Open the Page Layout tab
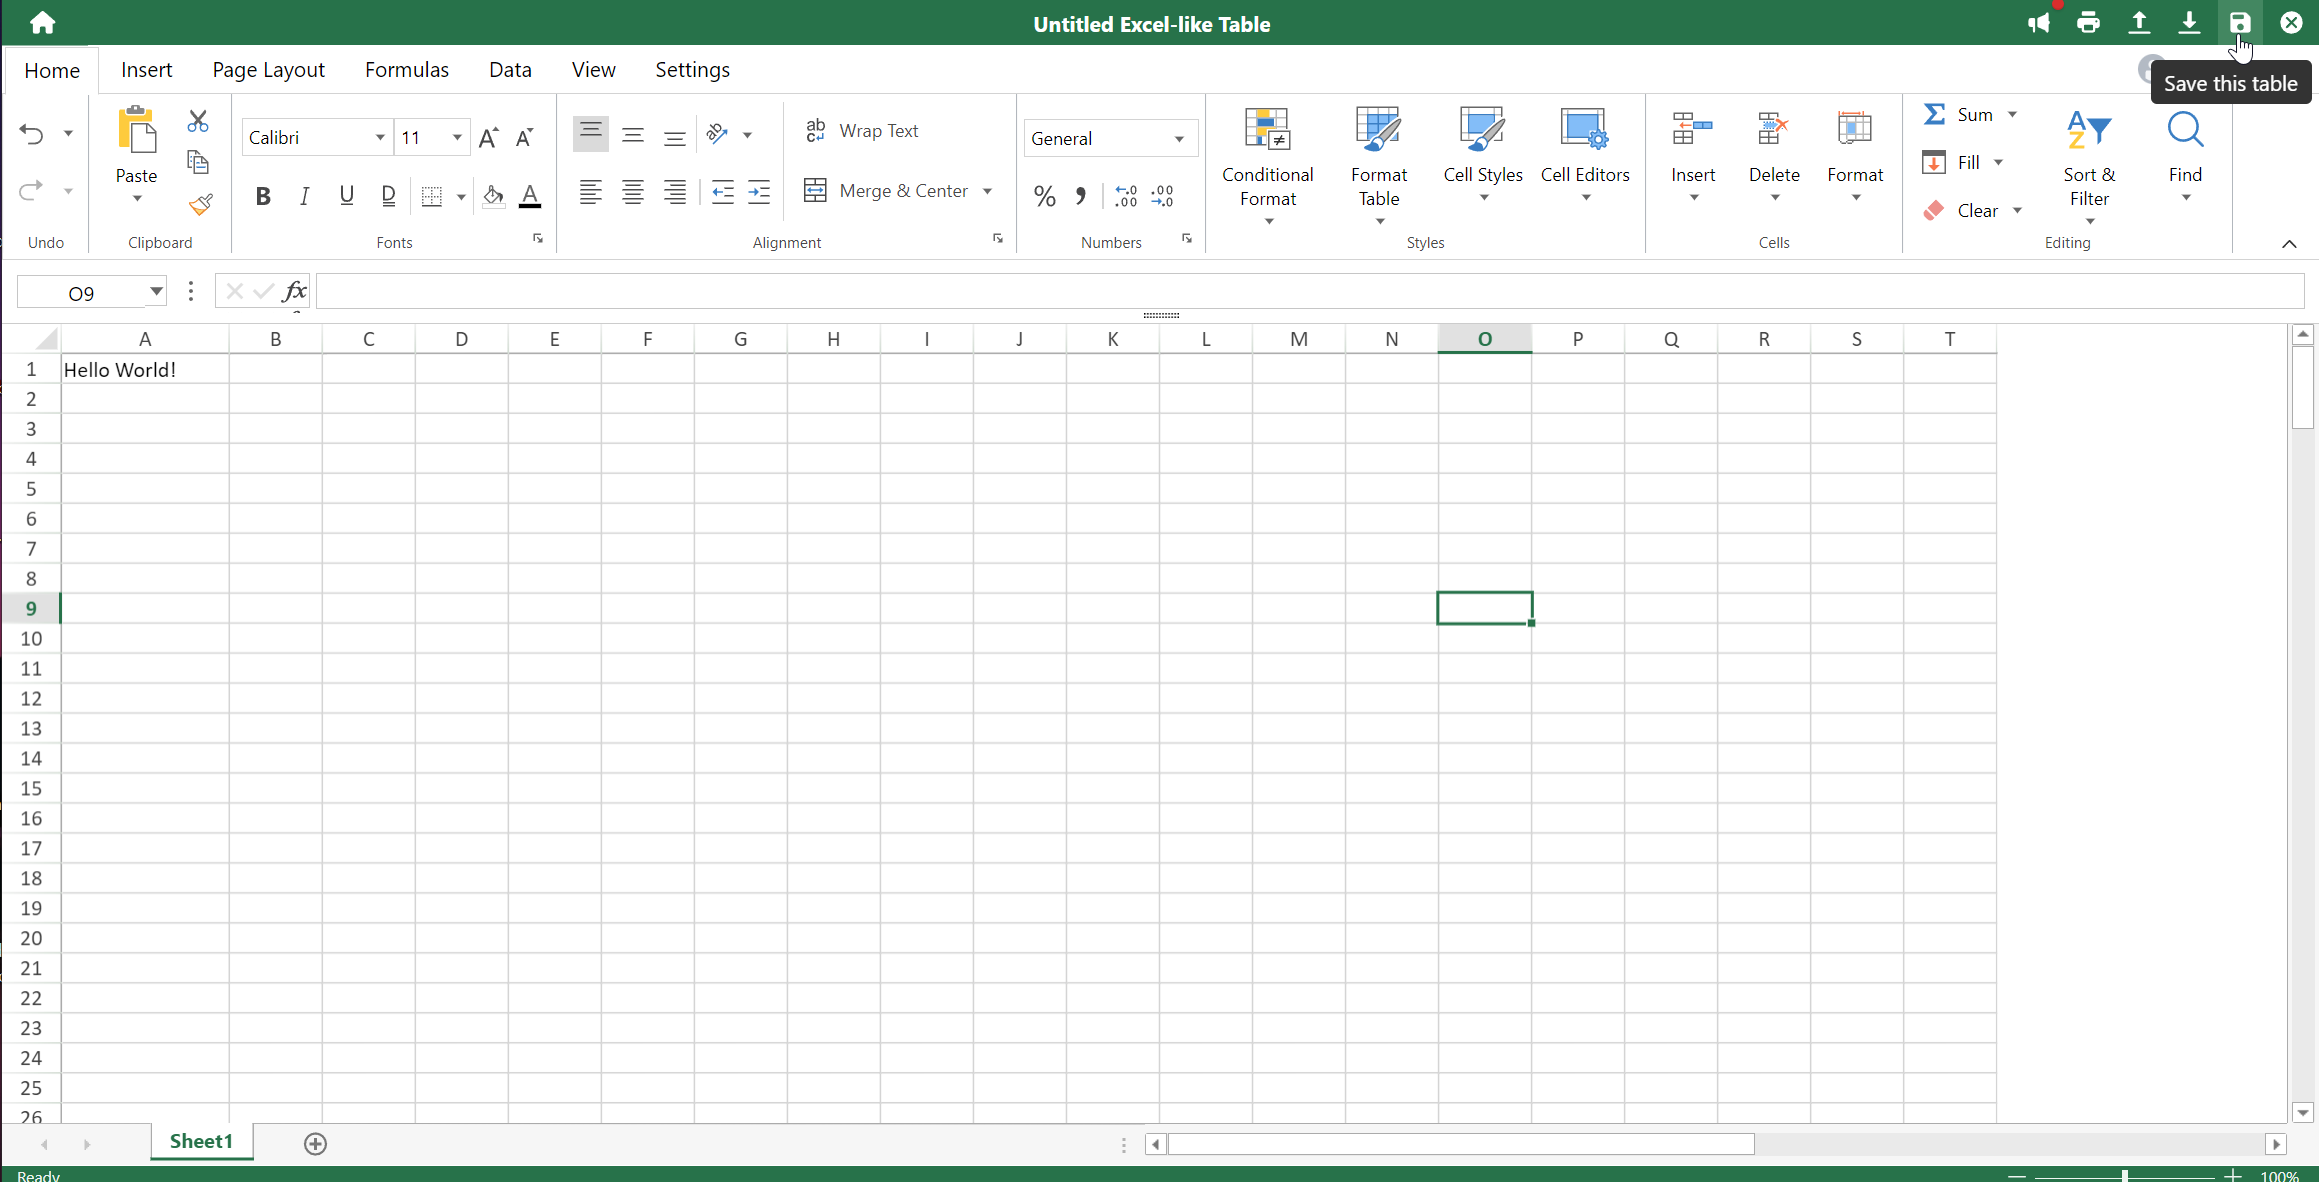2319x1182 pixels. (x=268, y=70)
